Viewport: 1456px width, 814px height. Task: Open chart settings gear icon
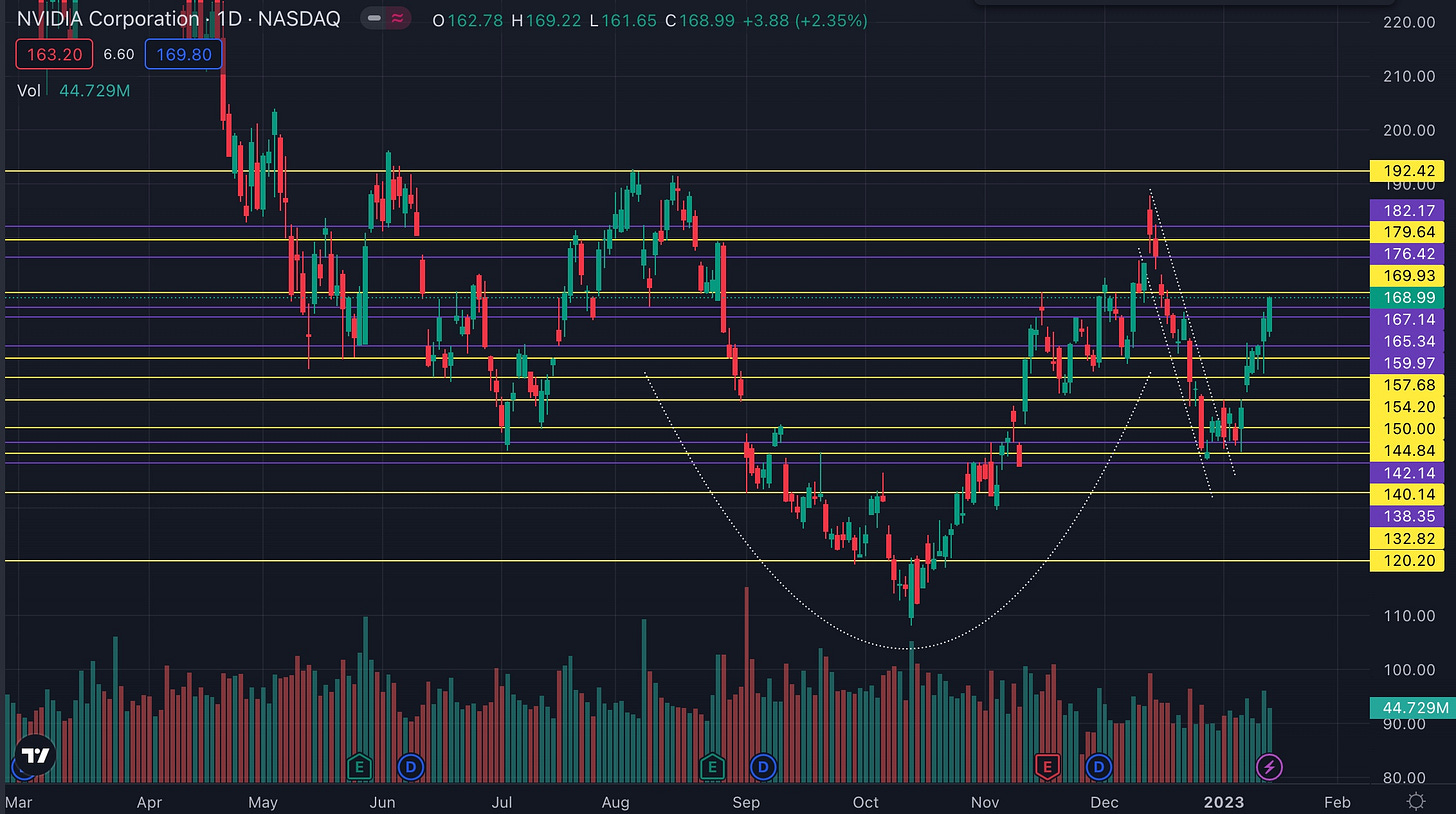1416,801
